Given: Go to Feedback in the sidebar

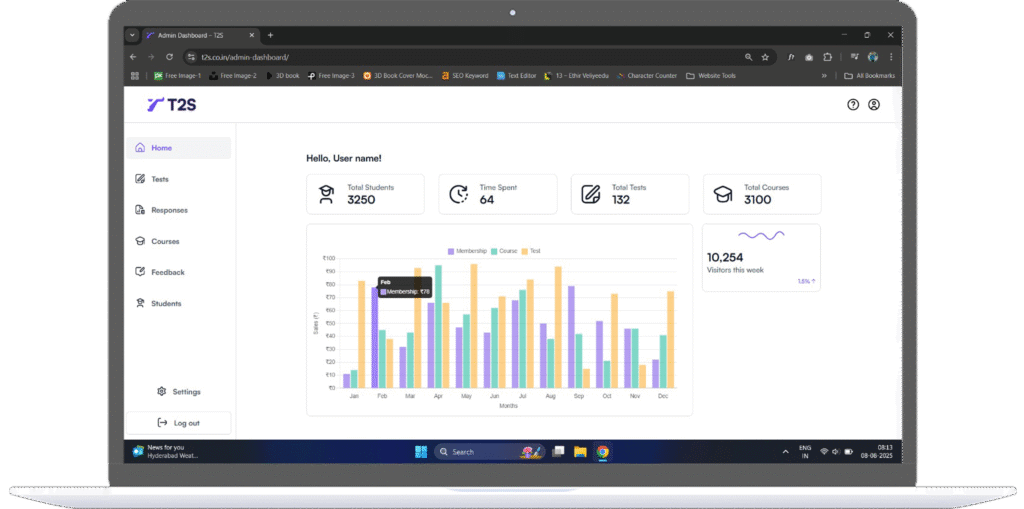Looking at the screenshot, I should tap(167, 272).
